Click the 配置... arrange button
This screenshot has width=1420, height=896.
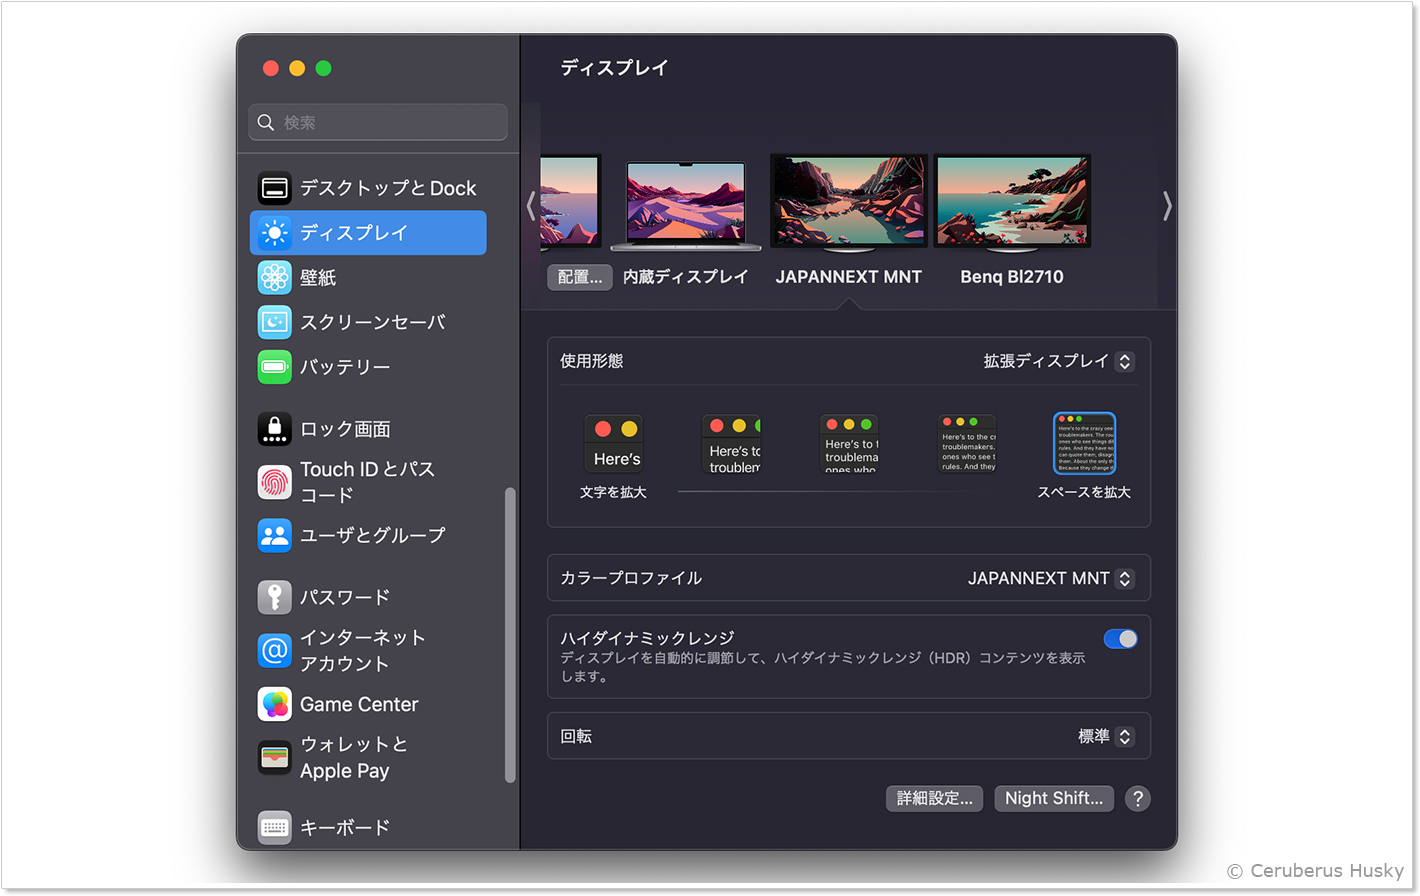point(580,277)
